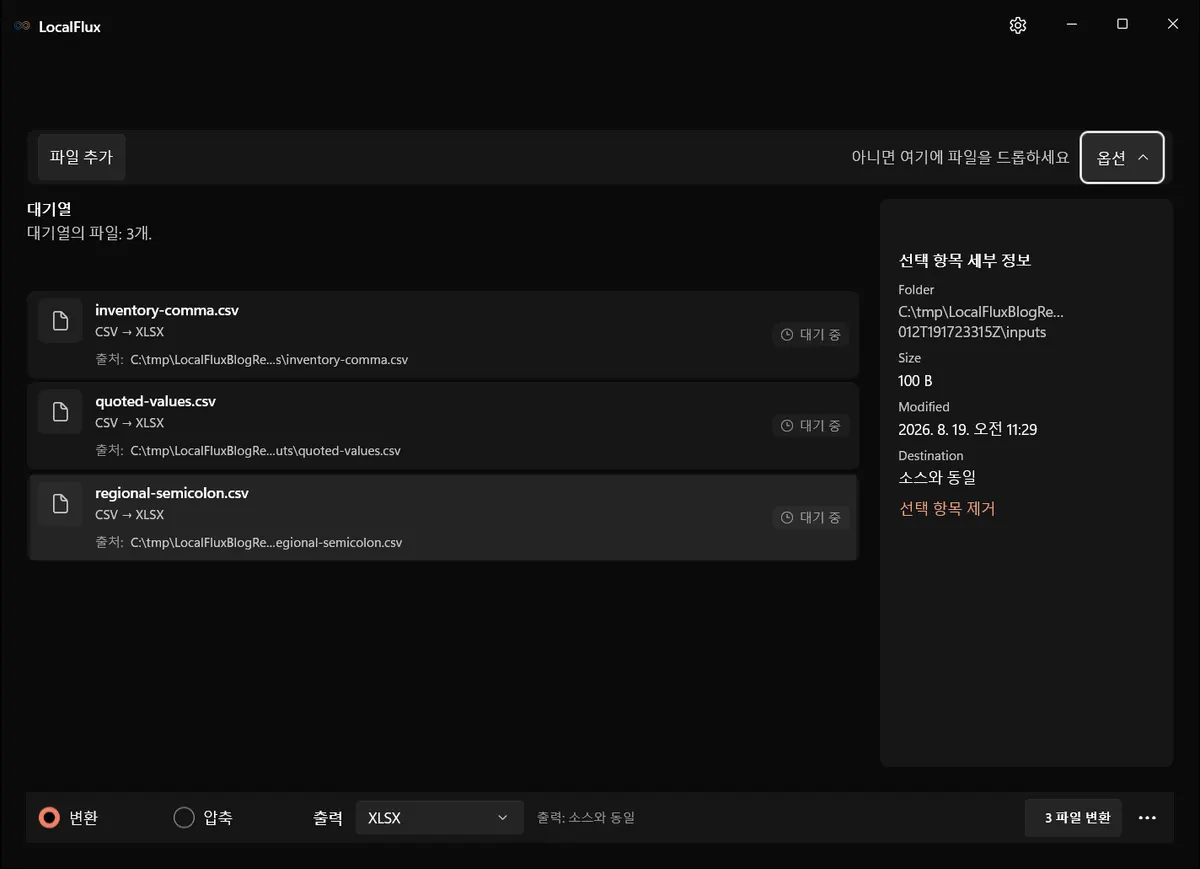The width and height of the screenshot is (1200, 869).
Task: Click source path of regional-semicolon.csv
Action: 266,543
